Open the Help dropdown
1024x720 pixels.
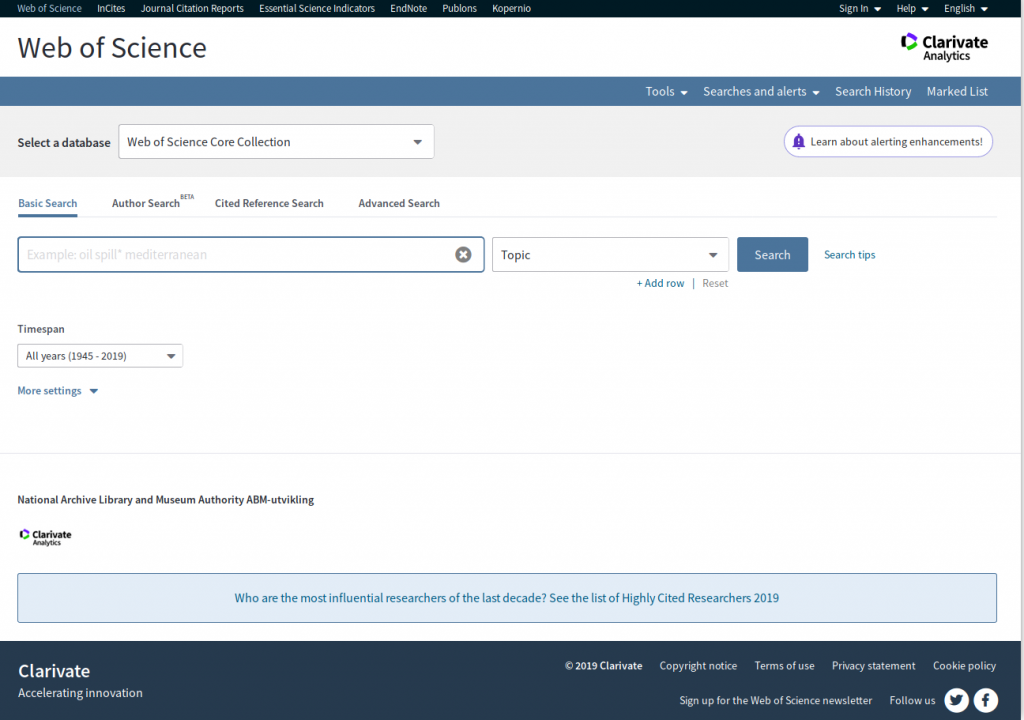(x=912, y=8)
